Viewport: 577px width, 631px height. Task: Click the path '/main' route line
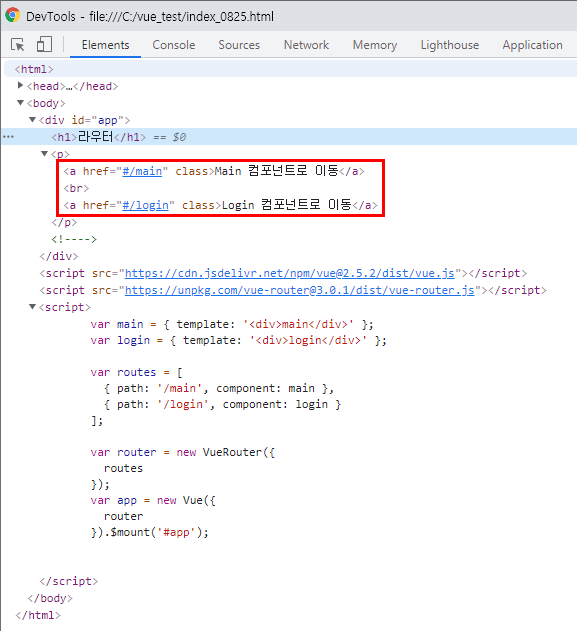(x=219, y=388)
